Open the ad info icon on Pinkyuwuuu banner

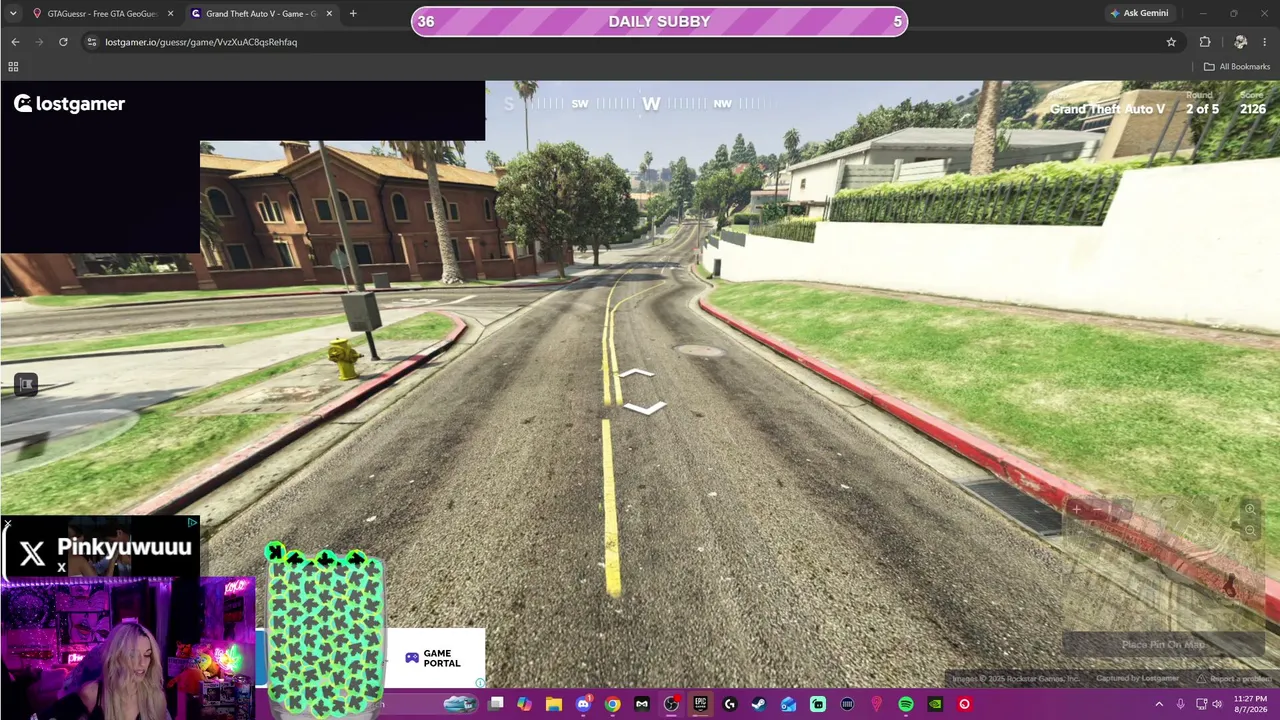pos(193,522)
